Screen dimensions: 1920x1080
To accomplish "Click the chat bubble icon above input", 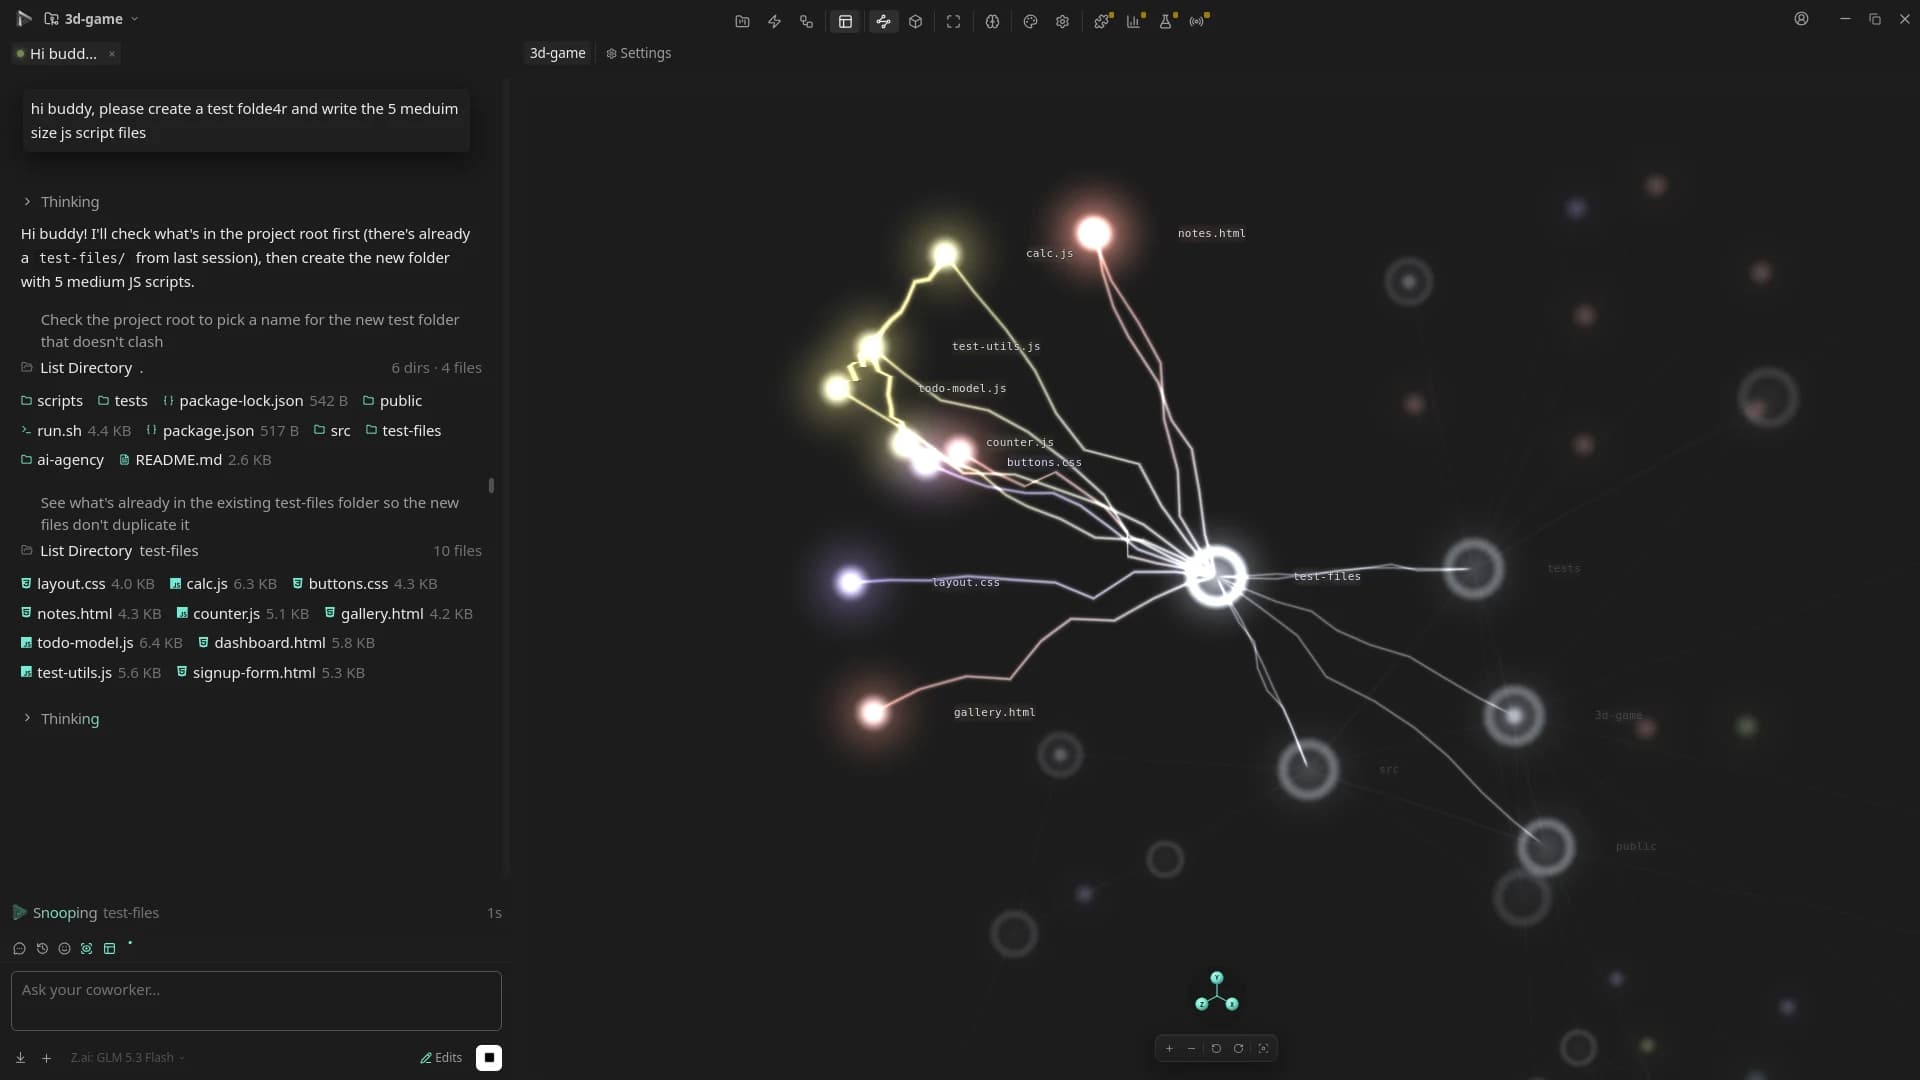I will coord(19,948).
